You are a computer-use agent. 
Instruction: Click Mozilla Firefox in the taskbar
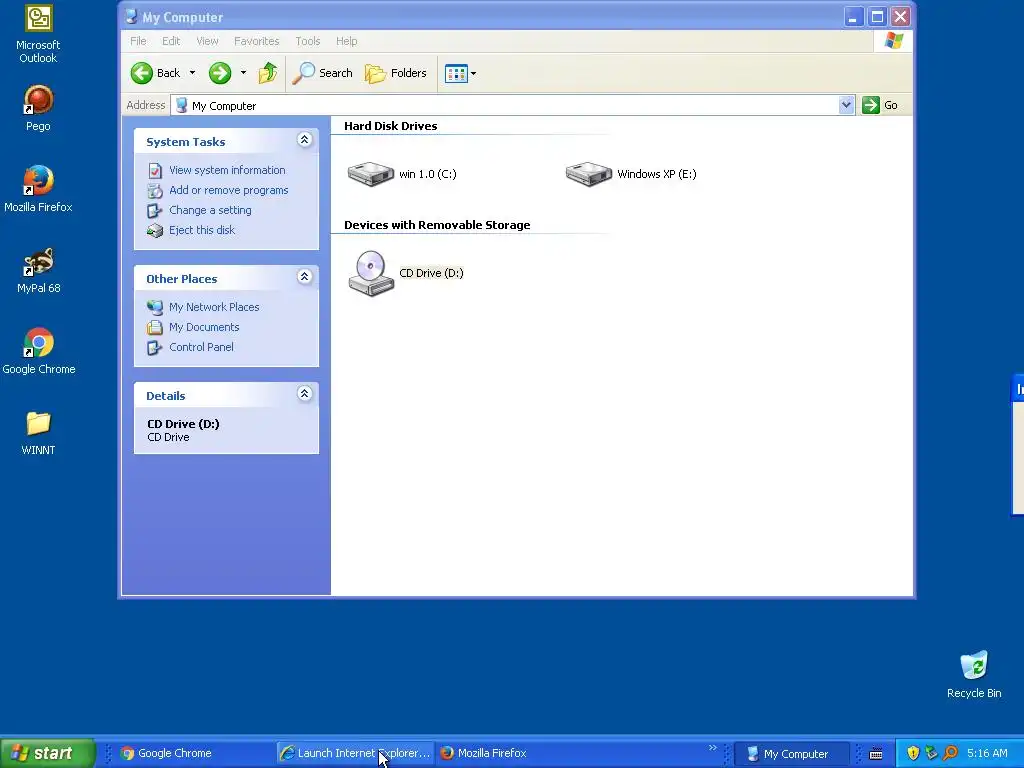click(x=483, y=753)
